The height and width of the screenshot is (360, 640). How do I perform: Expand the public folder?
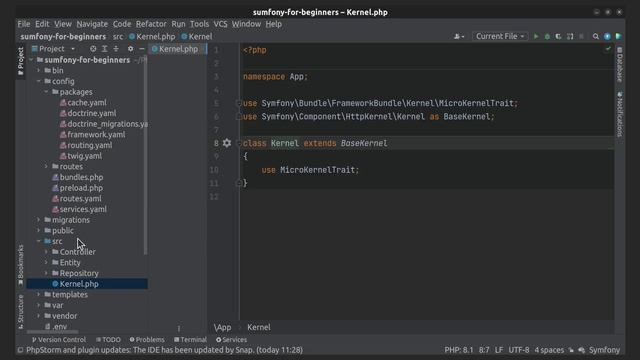[x=39, y=230]
